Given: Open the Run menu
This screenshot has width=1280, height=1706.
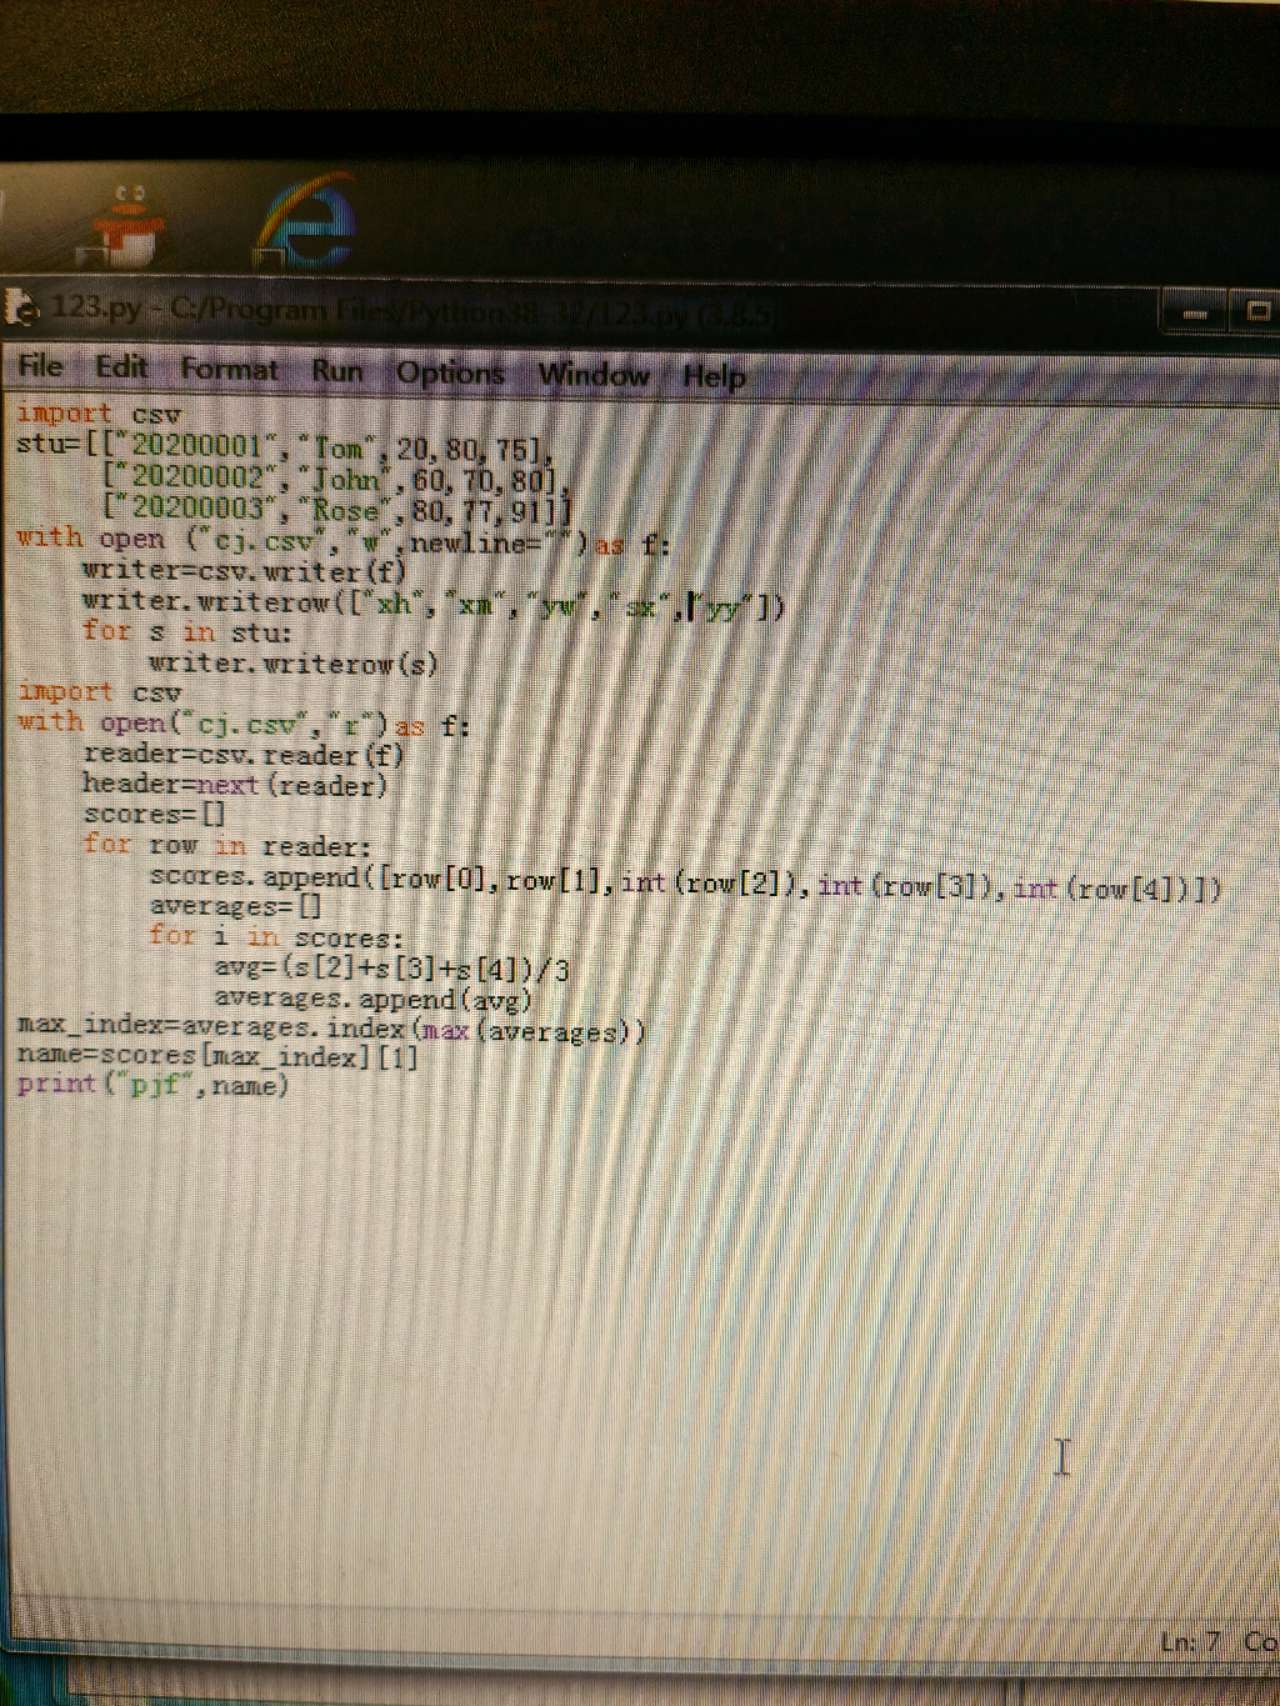Looking at the screenshot, I should coord(337,371).
